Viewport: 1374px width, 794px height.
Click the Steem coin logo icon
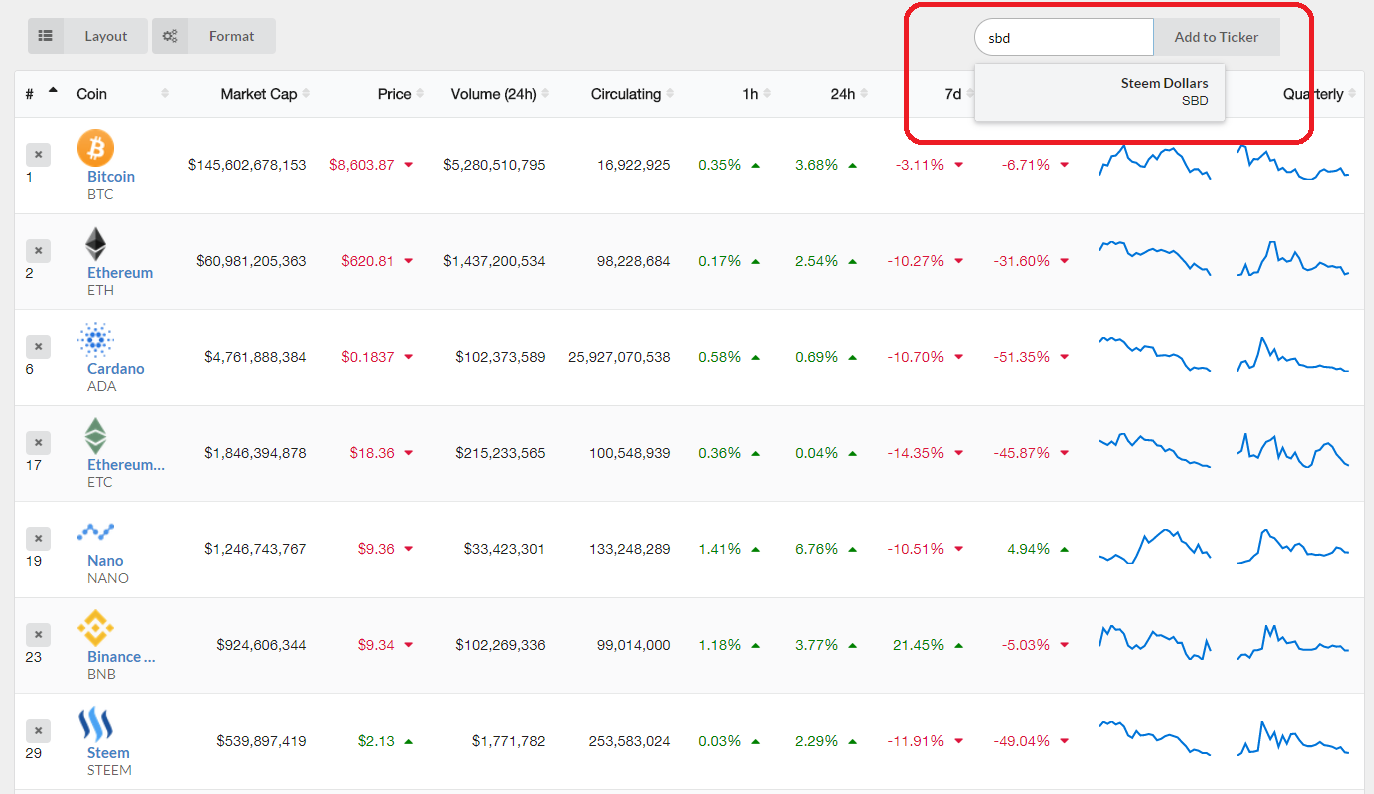95,724
